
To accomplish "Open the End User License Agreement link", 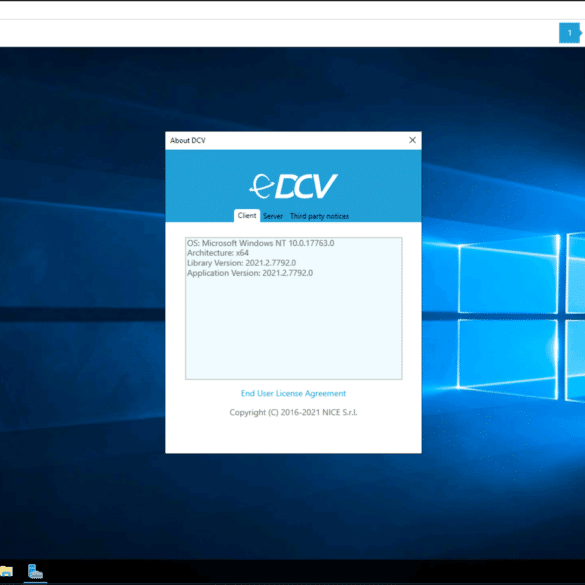I will point(293,393).
